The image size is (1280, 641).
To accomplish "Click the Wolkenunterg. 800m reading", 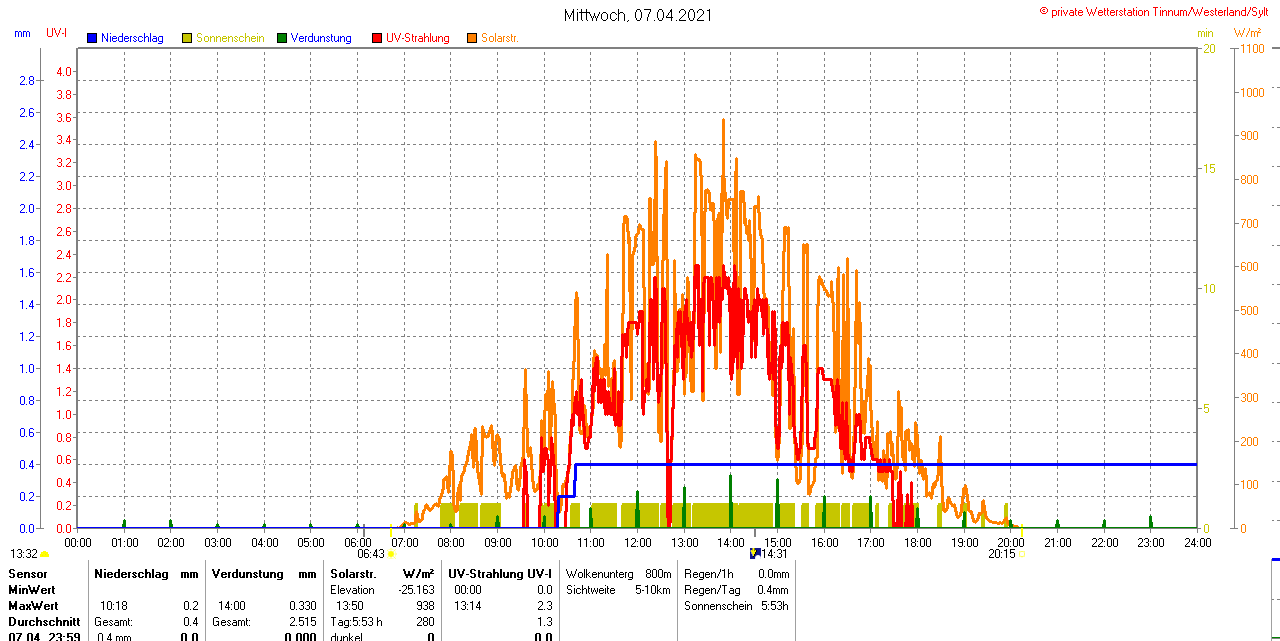I will pos(618,574).
